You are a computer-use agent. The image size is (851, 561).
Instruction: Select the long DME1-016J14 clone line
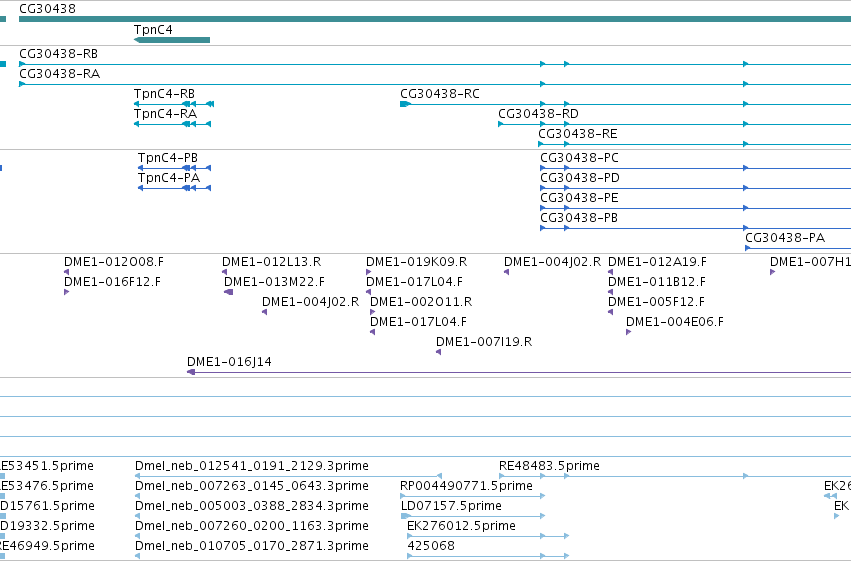519,373
